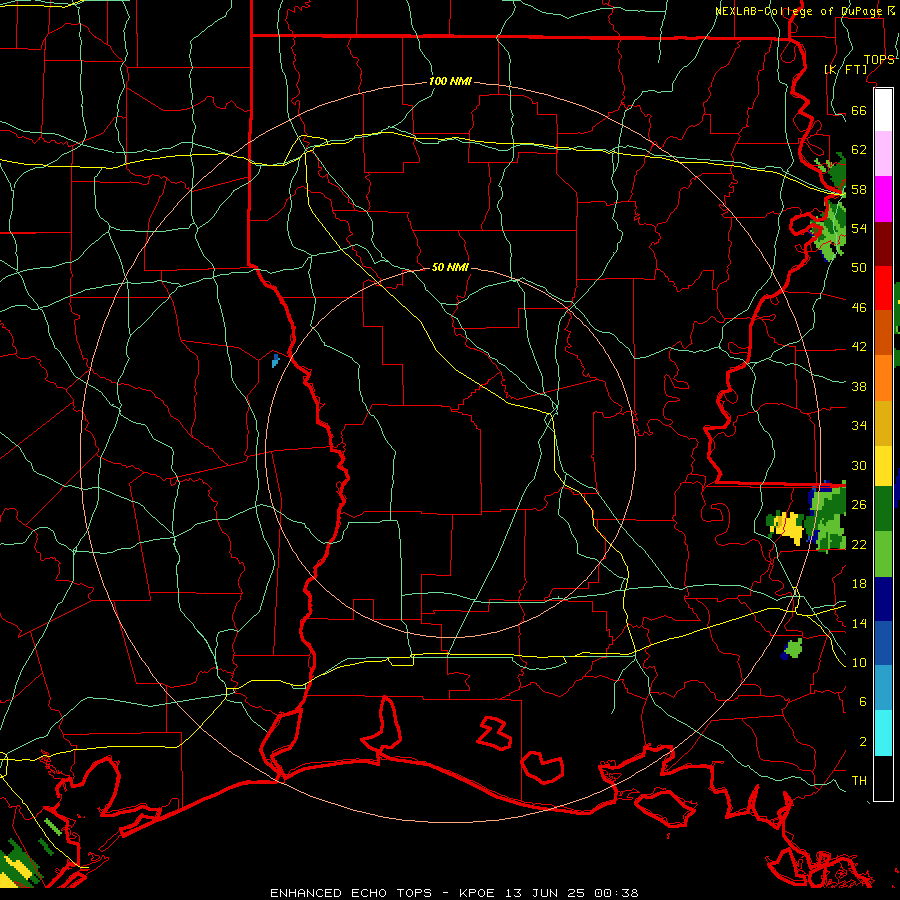Viewport: 900px width, 900px height.
Task: Pick the dark green legend swatch
Action: (883, 509)
